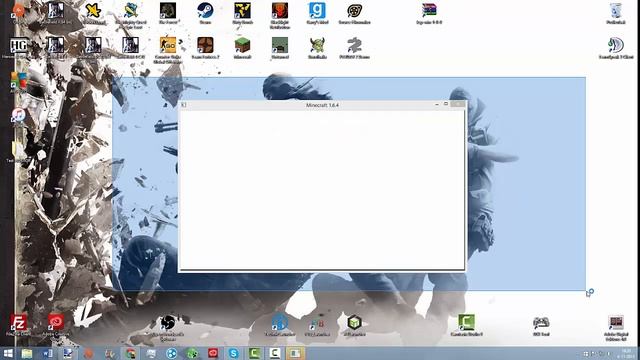Open the first green Camtasia taskbar icon

[x=254, y=353]
